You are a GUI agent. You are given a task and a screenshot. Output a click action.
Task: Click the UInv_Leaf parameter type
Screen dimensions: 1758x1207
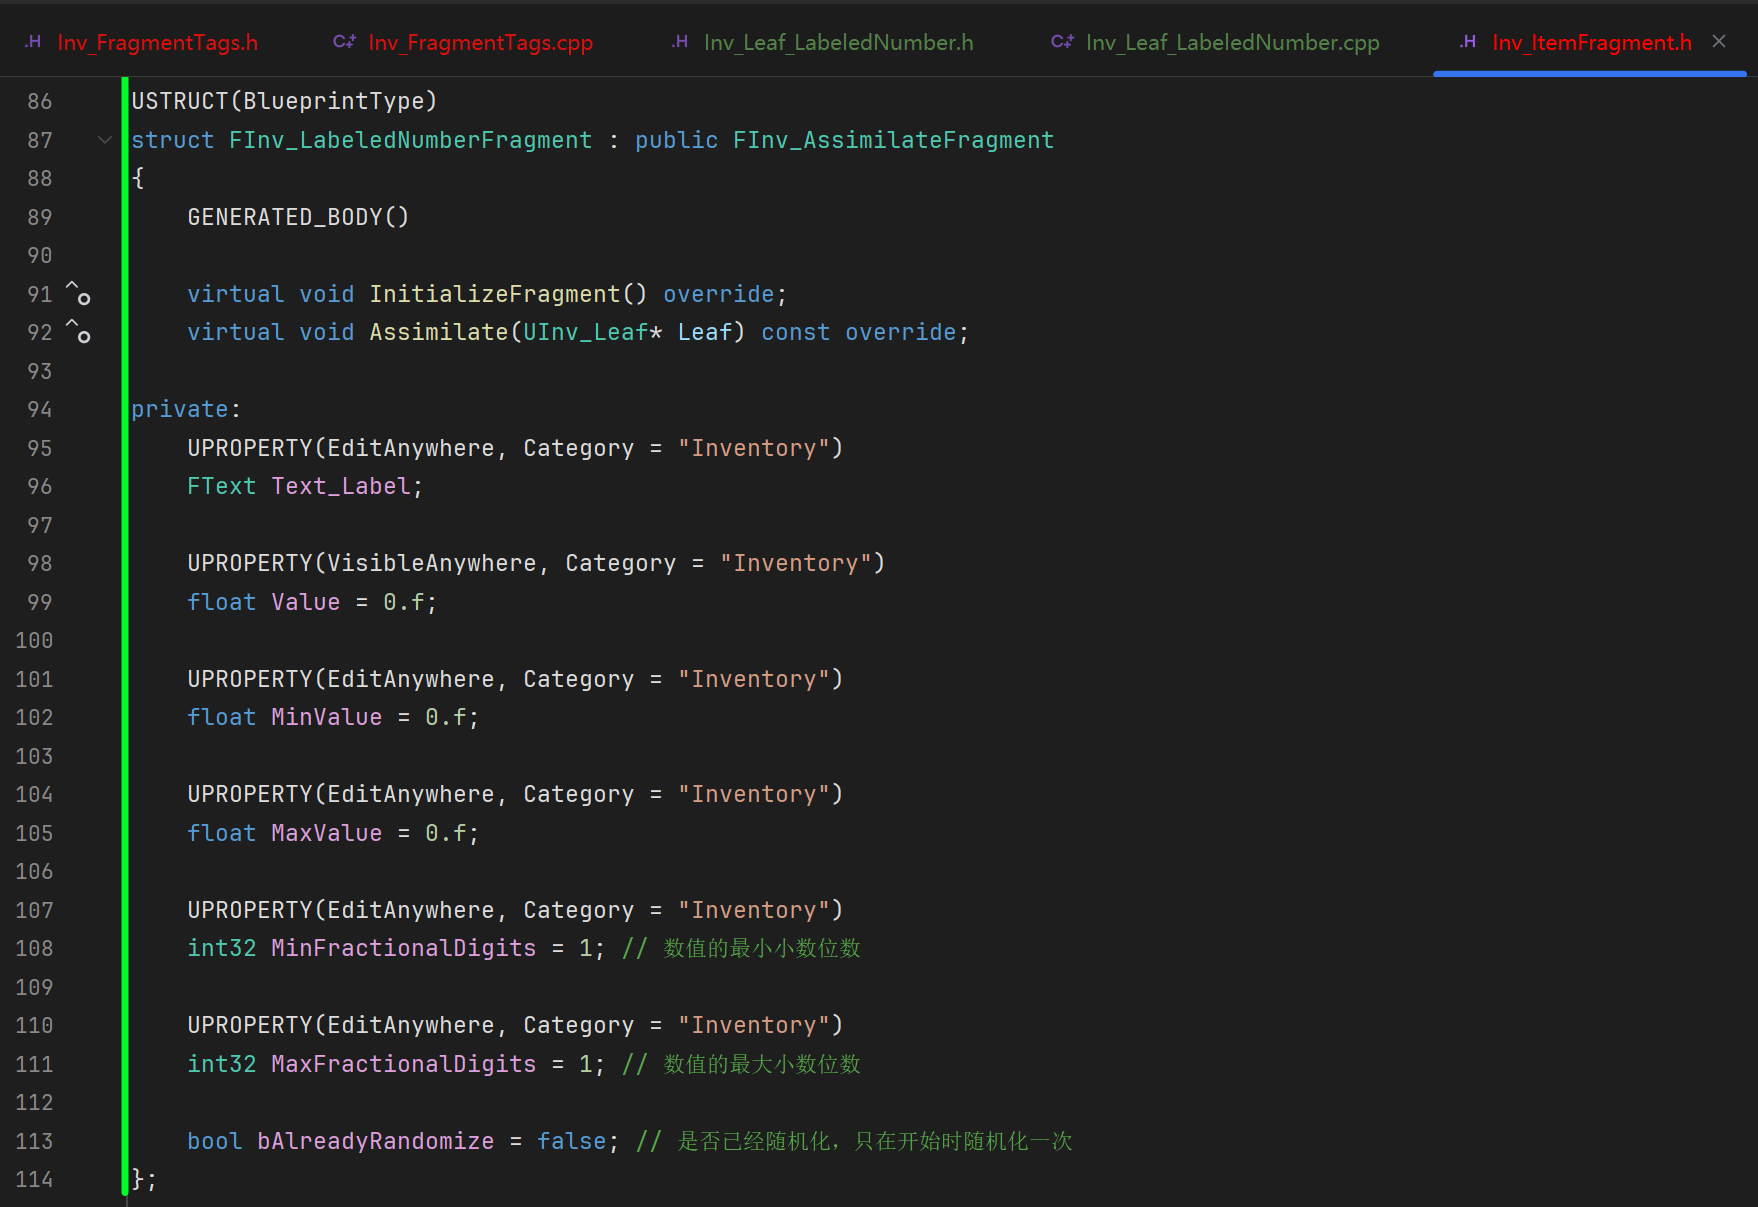585,332
